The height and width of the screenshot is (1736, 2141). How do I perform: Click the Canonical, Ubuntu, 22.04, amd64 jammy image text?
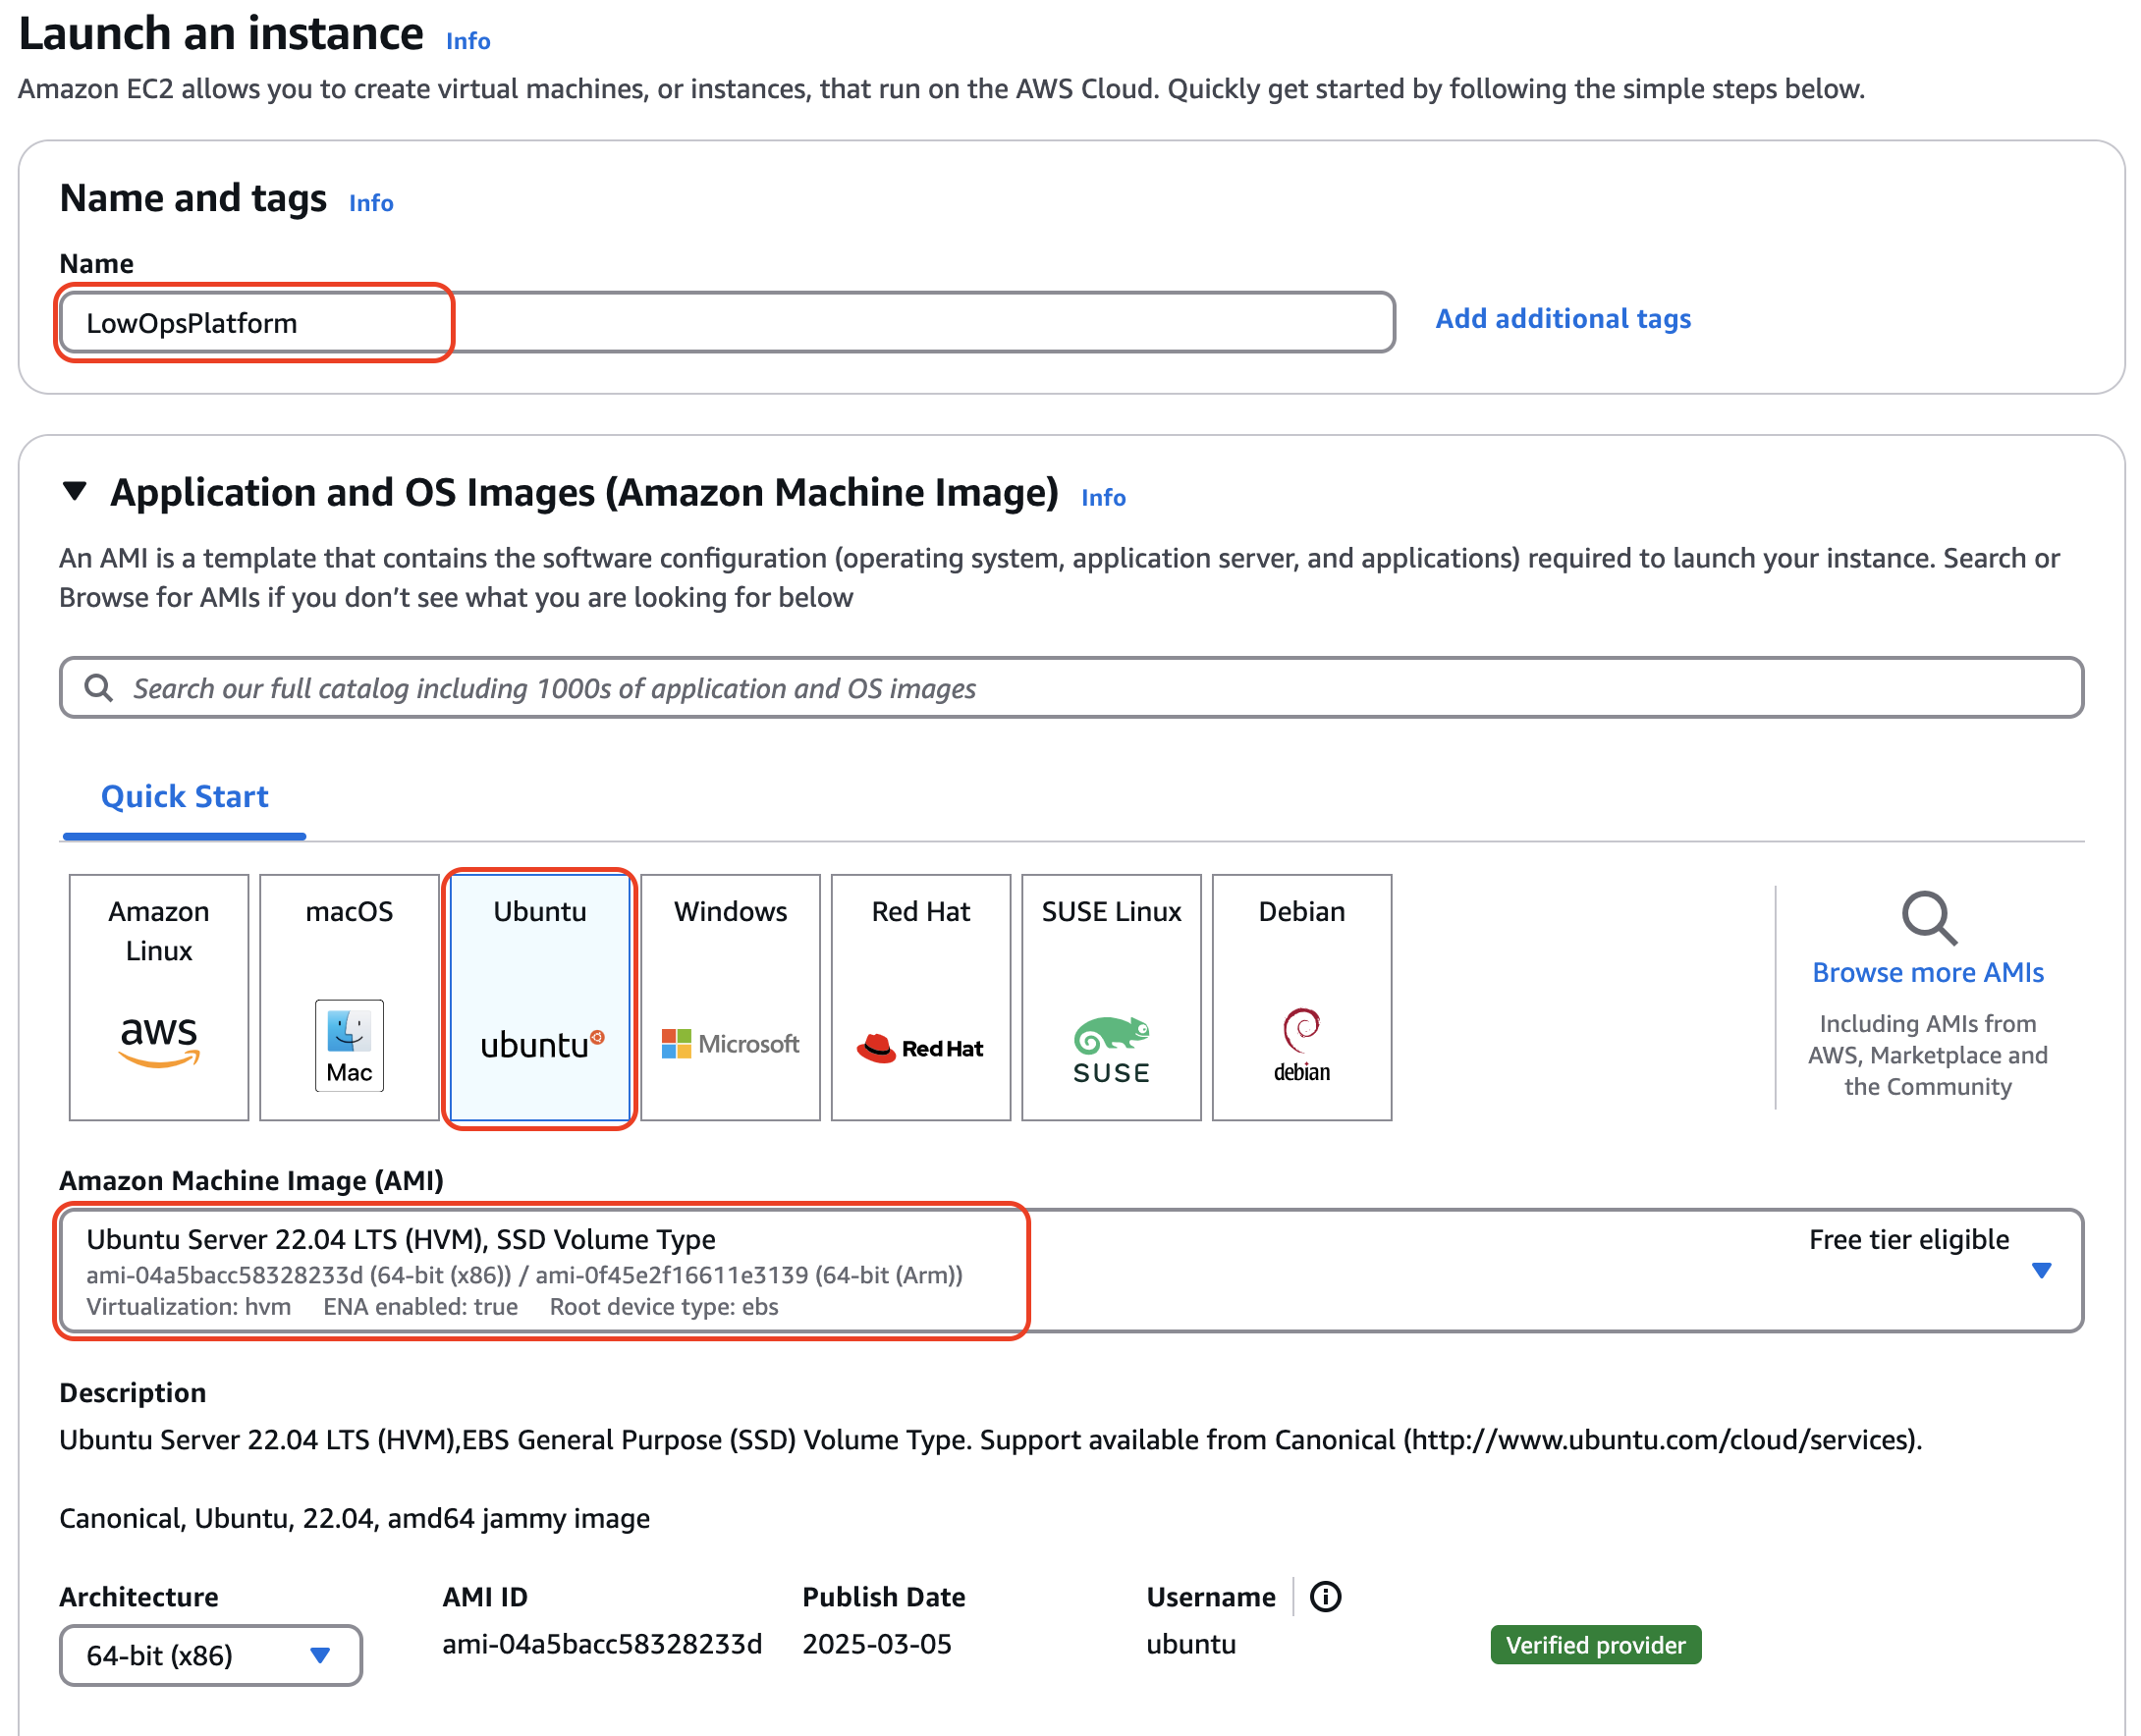(354, 1518)
